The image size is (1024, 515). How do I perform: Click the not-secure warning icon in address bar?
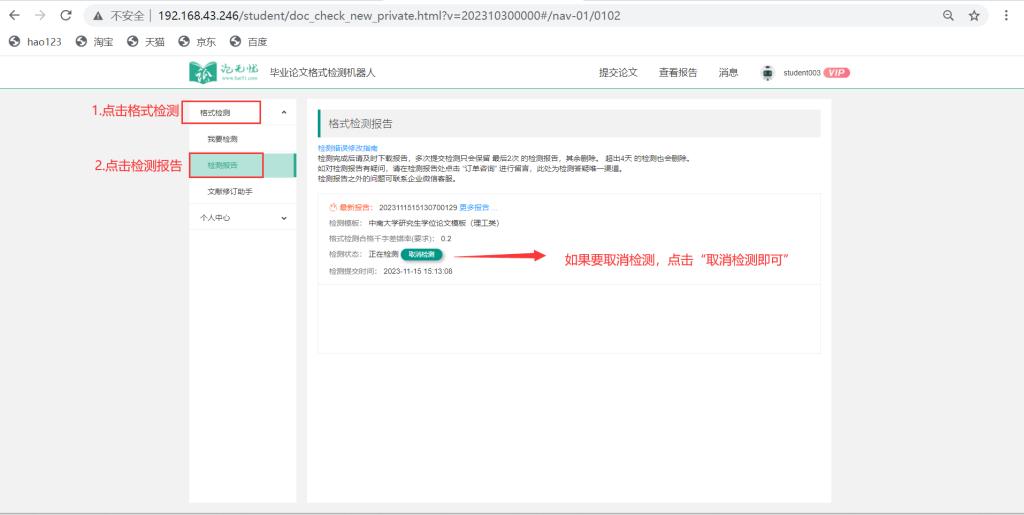(x=99, y=16)
